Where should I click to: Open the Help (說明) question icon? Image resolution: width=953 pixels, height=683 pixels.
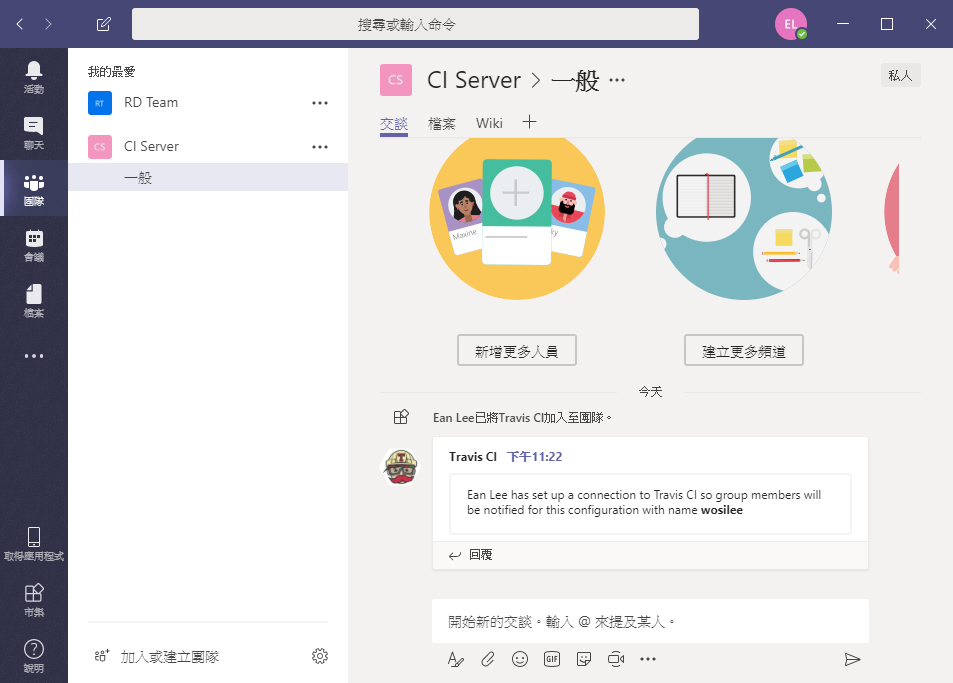[33, 656]
